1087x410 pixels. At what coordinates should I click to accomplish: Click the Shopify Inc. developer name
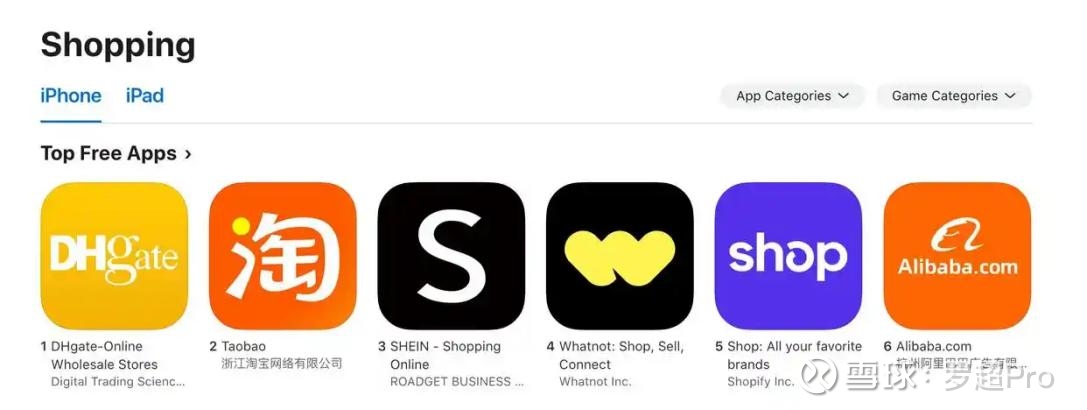point(760,382)
